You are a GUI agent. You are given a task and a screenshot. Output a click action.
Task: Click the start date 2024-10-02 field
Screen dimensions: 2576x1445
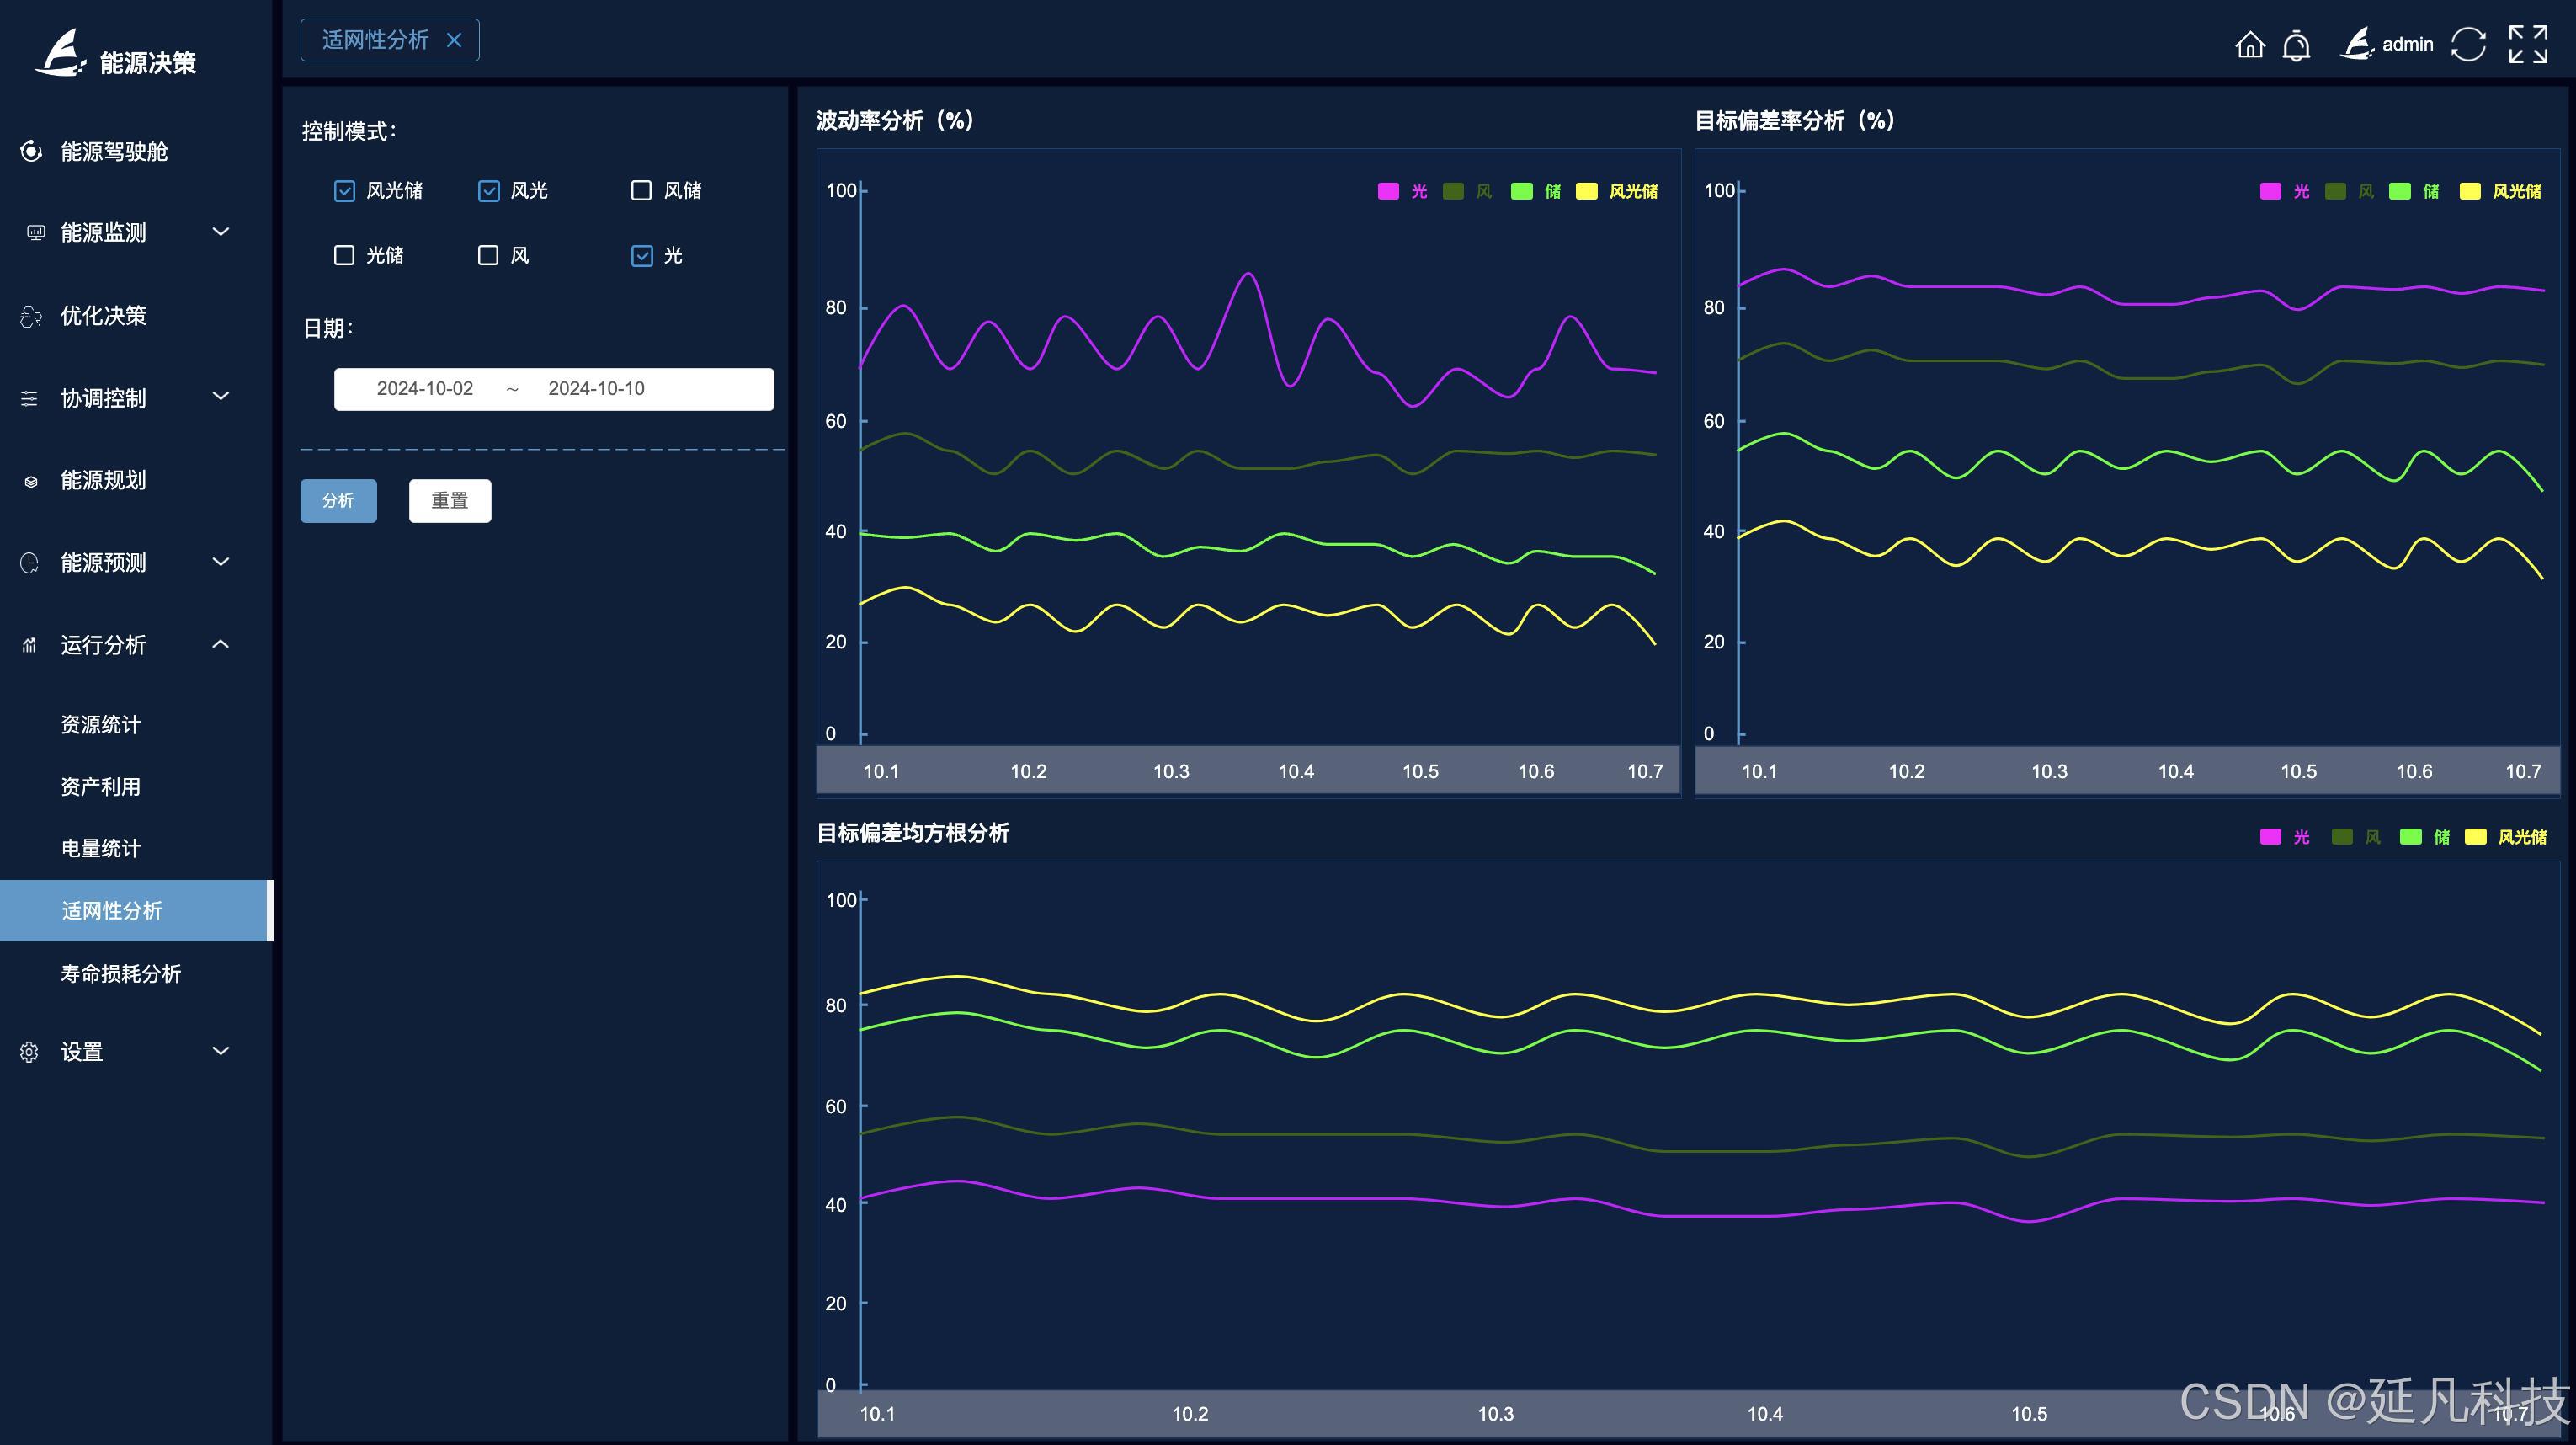tap(425, 389)
